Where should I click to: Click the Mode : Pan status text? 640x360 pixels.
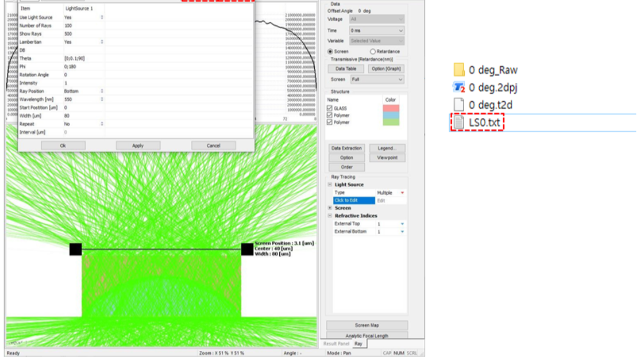click(x=339, y=353)
